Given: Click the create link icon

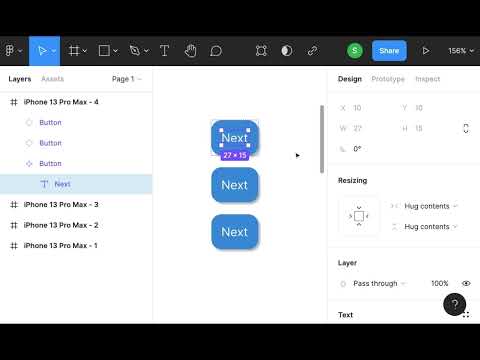Looking at the screenshot, I should (312, 51).
